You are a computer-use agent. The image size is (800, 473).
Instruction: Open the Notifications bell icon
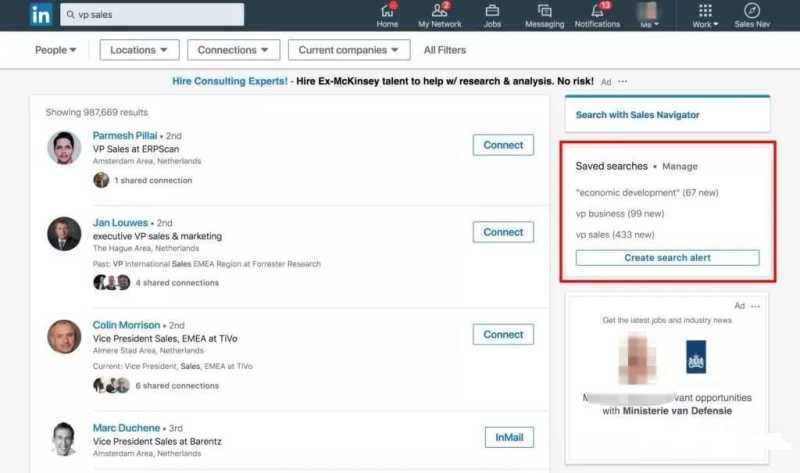(597, 15)
